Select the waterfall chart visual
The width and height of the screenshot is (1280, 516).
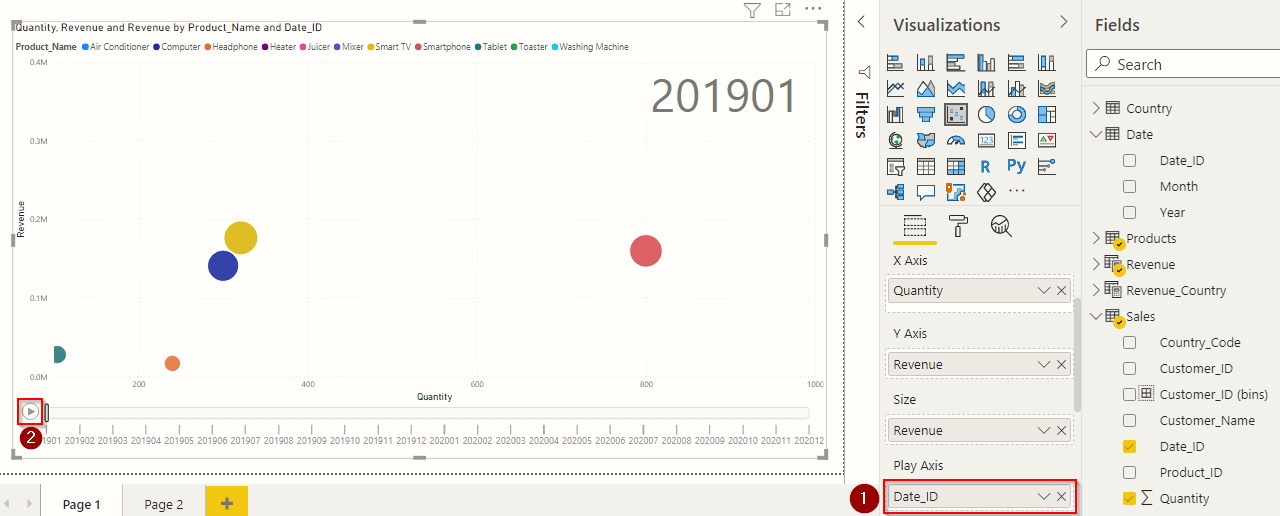tap(896, 115)
